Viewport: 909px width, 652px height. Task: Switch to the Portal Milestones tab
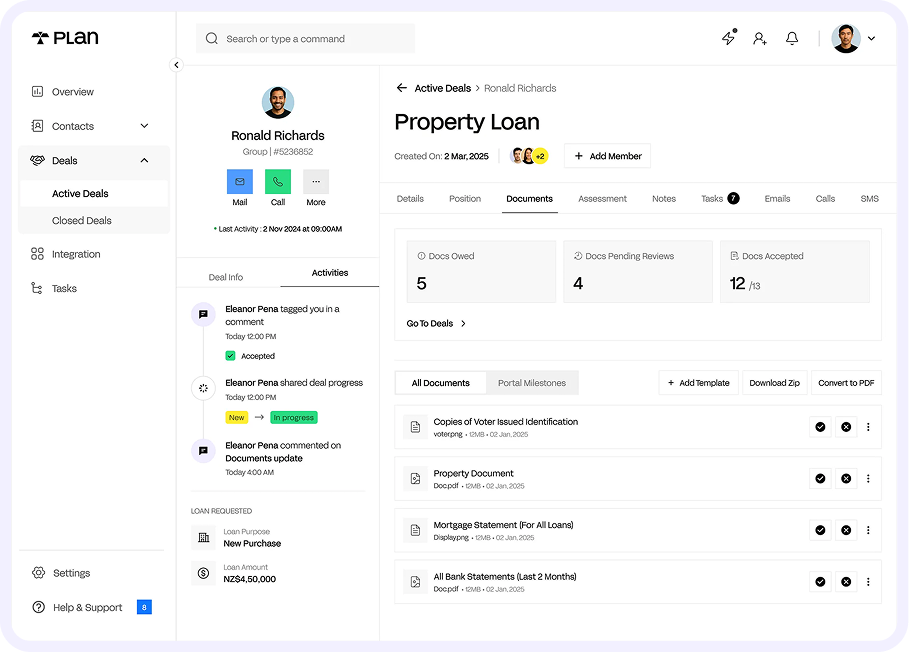[531, 383]
